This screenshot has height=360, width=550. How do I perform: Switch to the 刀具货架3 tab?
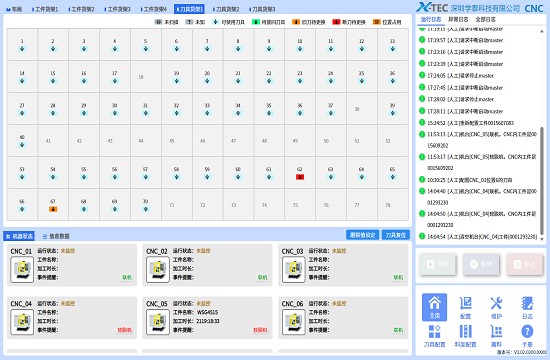pos(262,9)
